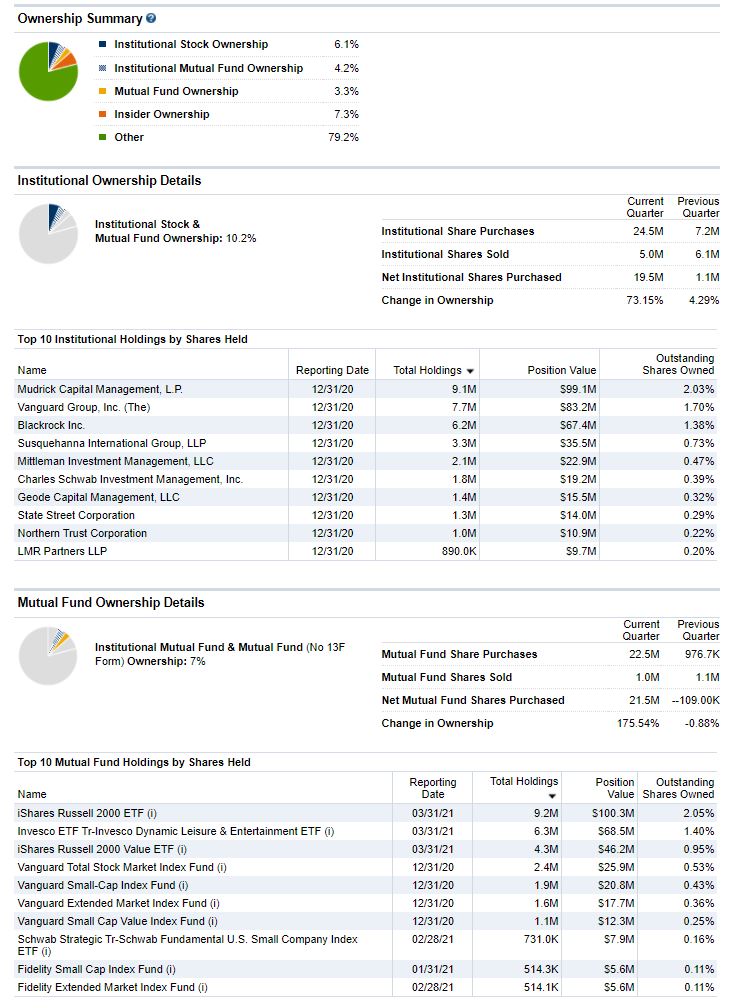743x1008 pixels.
Task: Click the Institutional Stock Ownership blue legend swatch
Action: click(x=103, y=44)
